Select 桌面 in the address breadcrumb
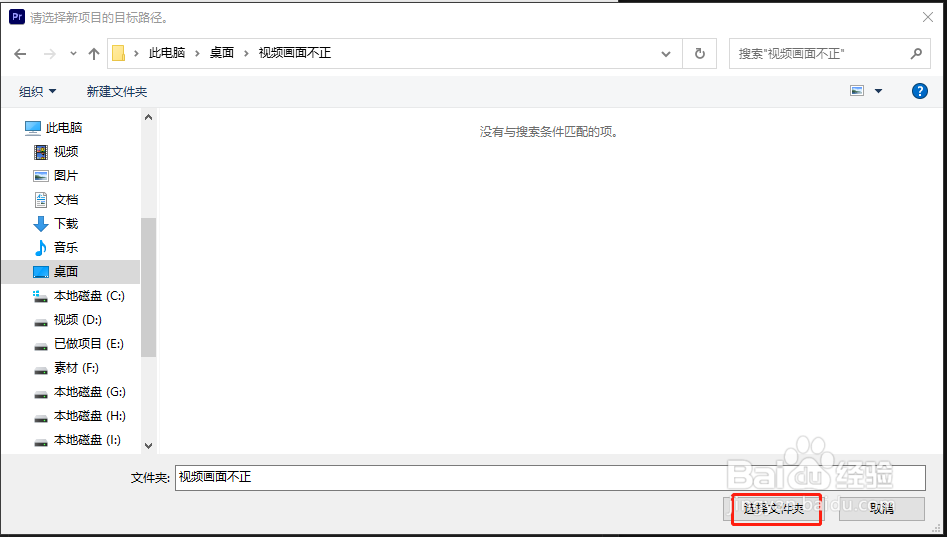This screenshot has height=537, width=947. coord(222,53)
